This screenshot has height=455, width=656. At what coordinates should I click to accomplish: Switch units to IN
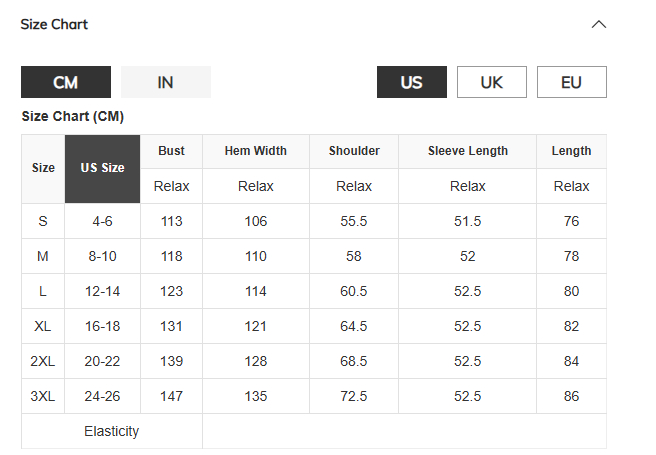click(165, 82)
